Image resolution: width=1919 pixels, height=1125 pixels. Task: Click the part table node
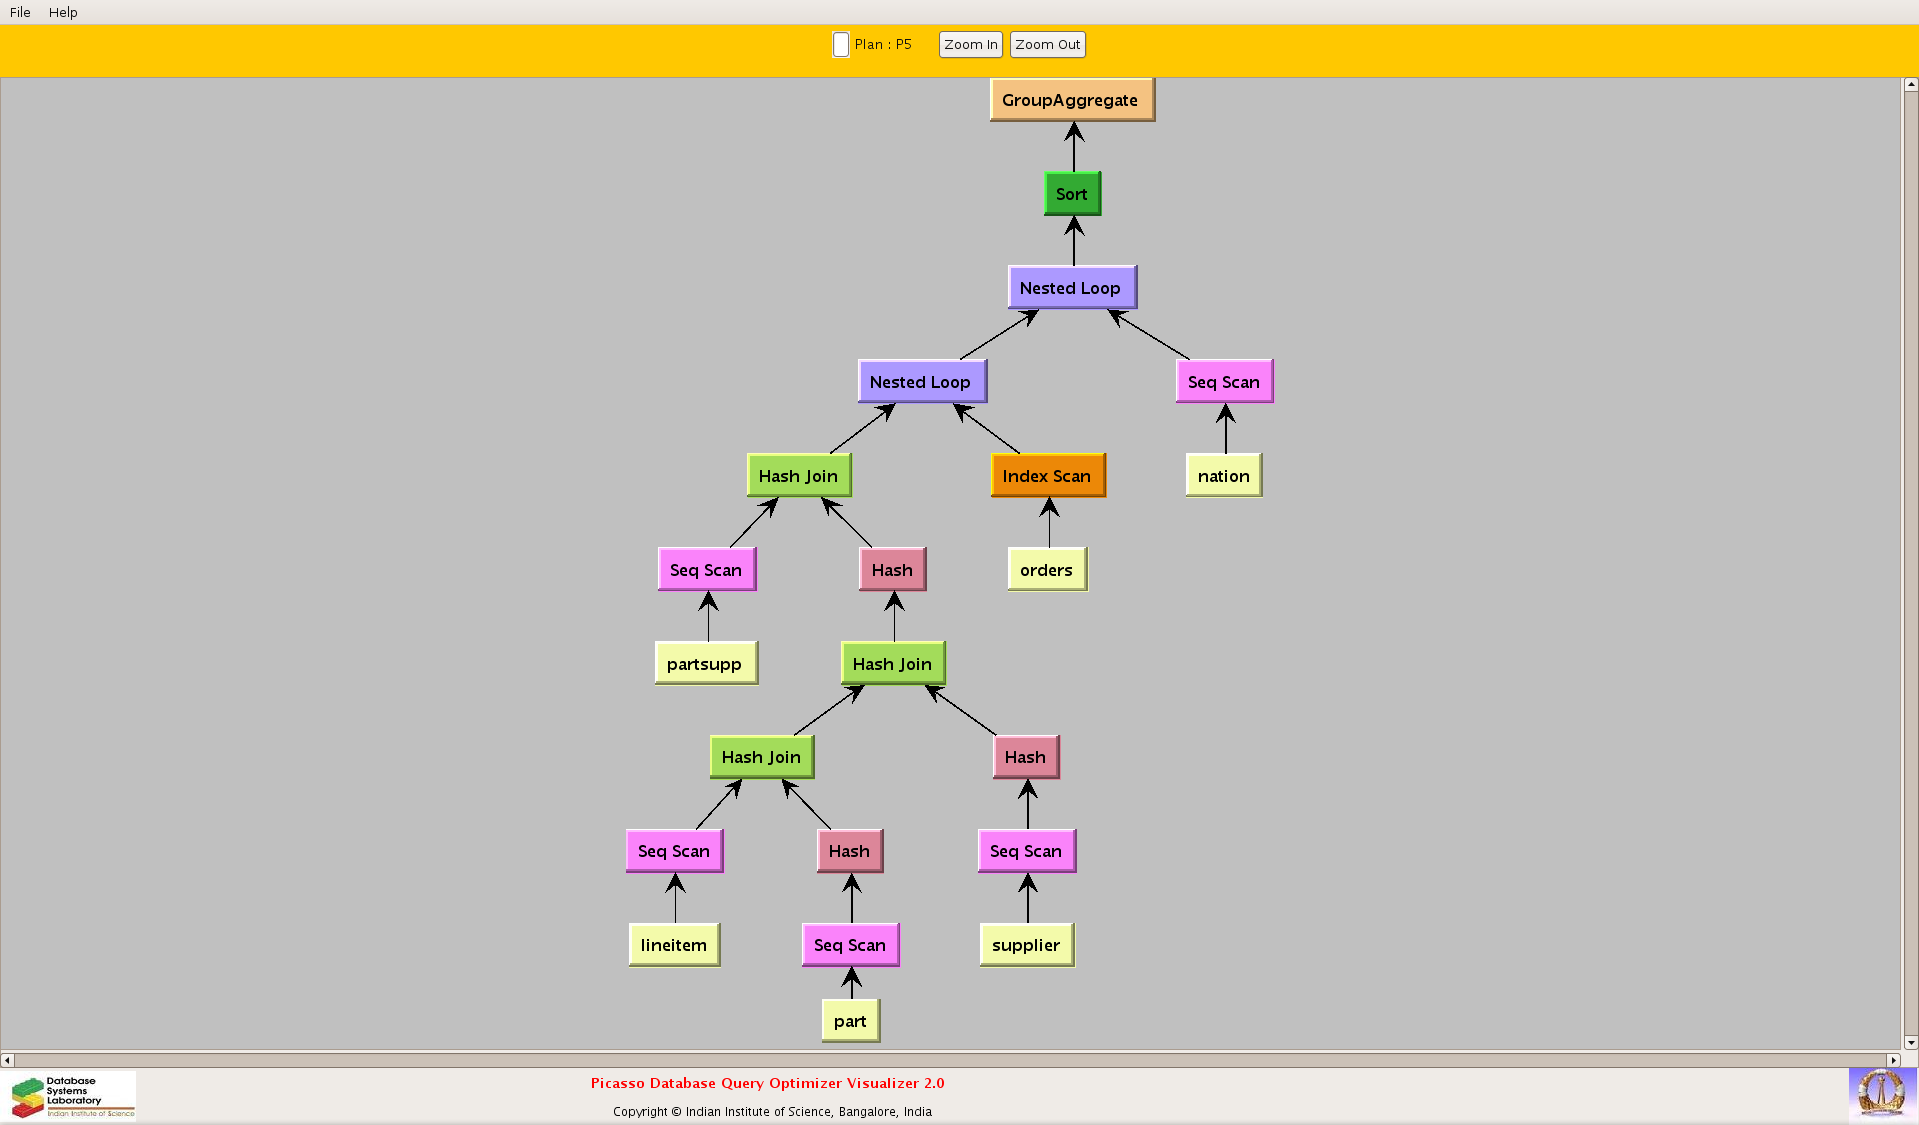(850, 1021)
